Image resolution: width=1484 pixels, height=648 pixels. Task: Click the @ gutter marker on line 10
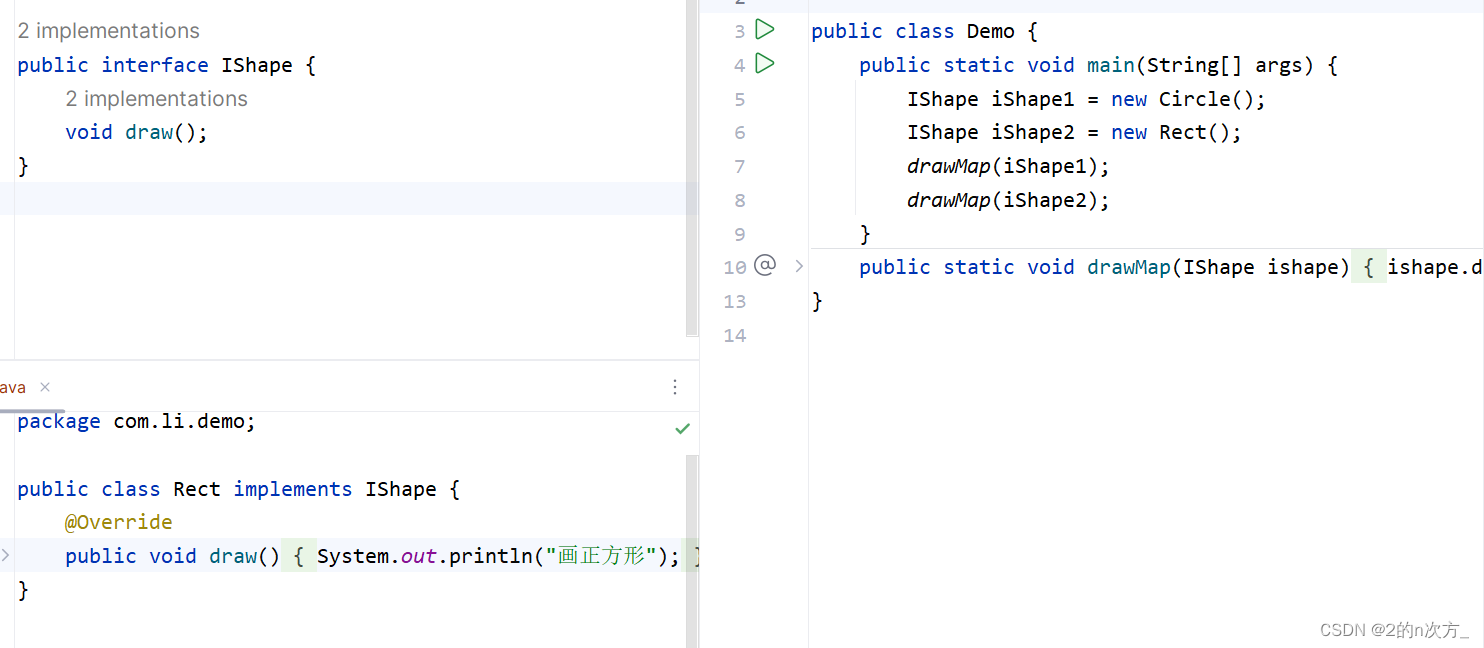tap(765, 265)
